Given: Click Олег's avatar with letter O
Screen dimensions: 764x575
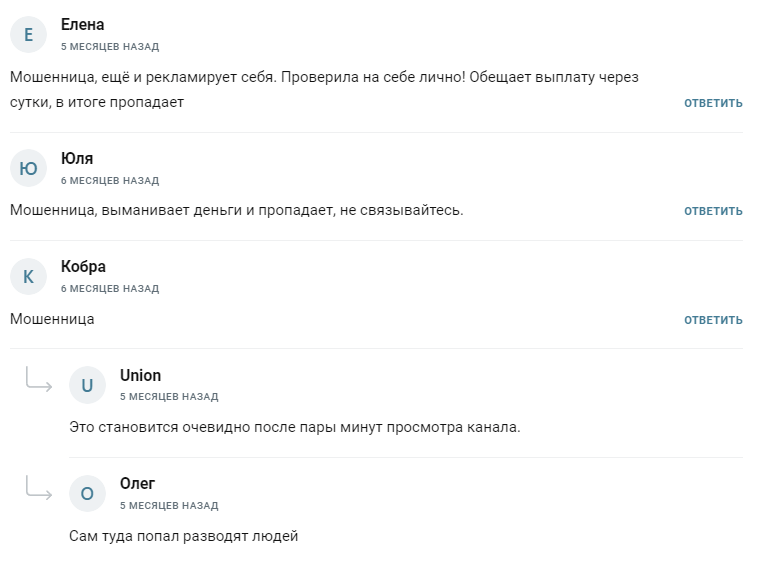Looking at the screenshot, I should [x=87, y=493].
